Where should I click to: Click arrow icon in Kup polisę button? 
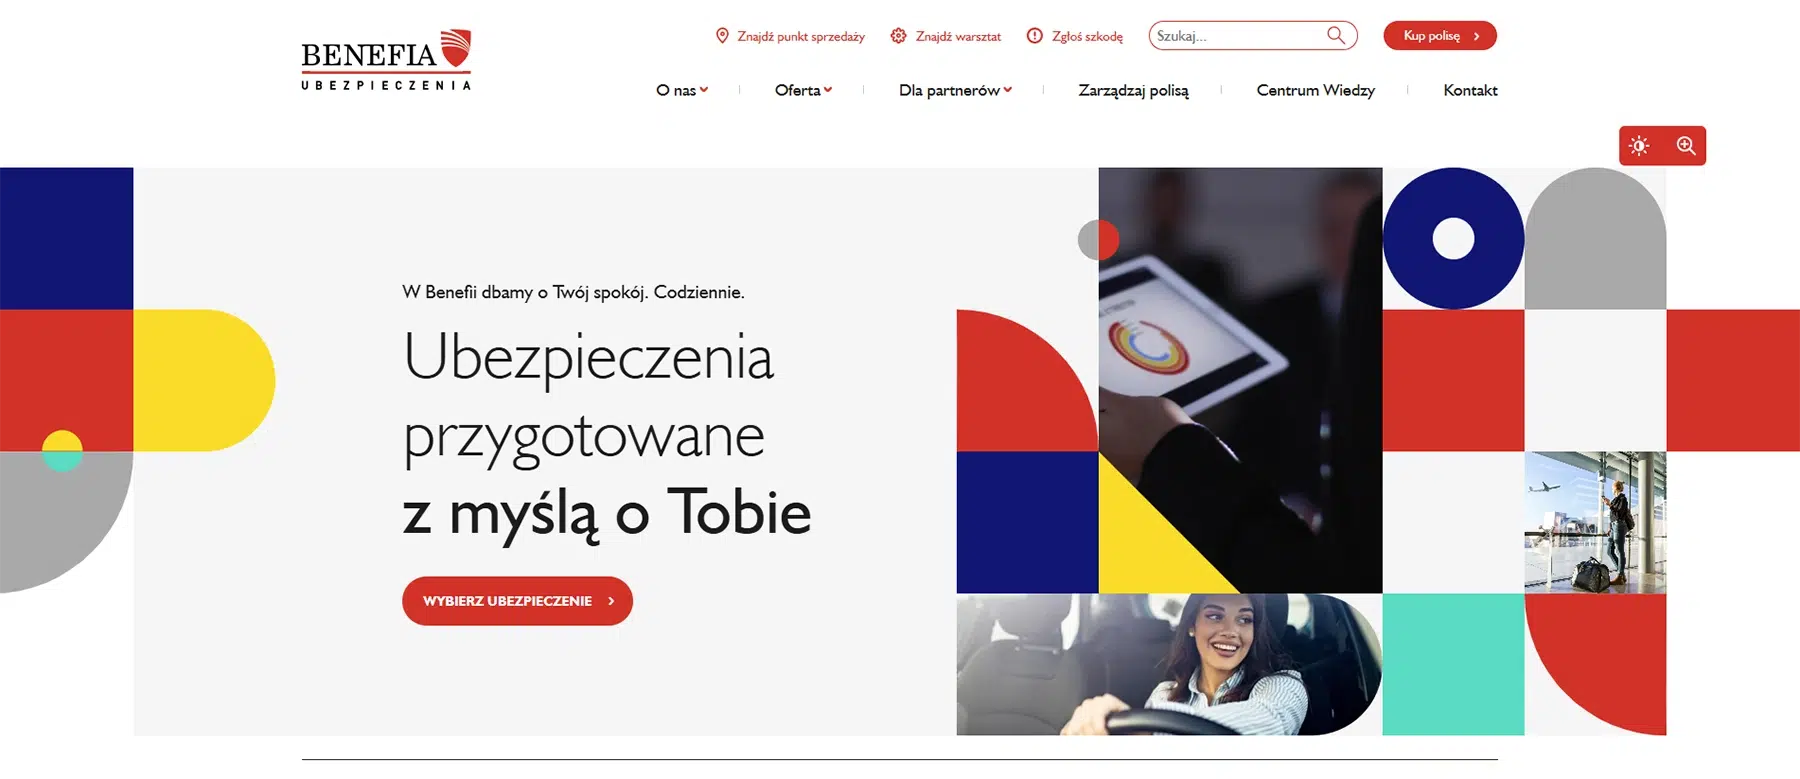click(x=1476, y=36)
